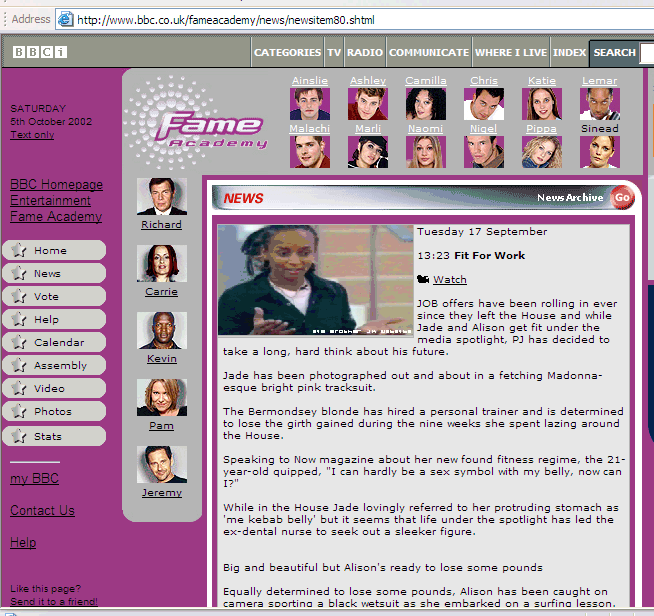The width and height of the screenshot is (654, 616).
Task: Click the Carrie name link
Action: click(x=161, y=292)
